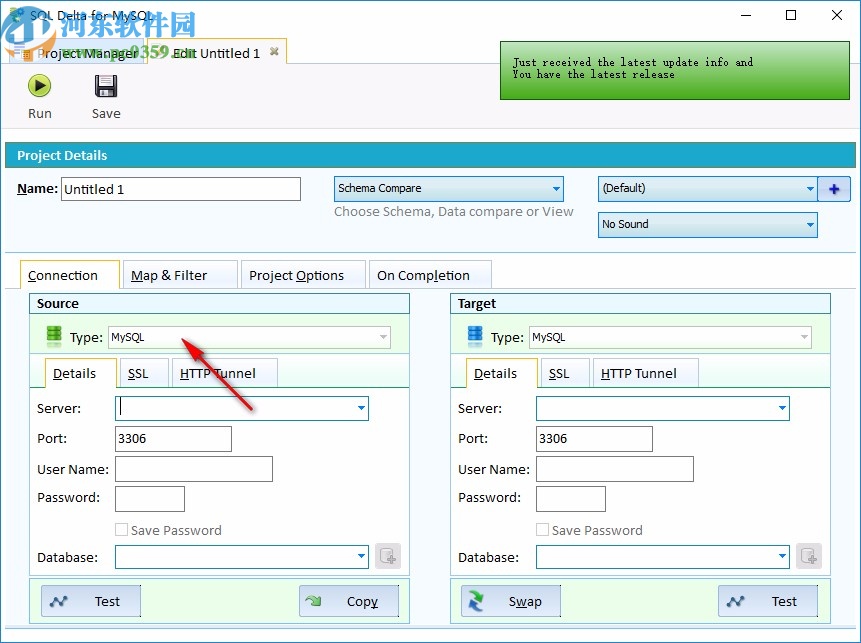The width and height of the screenshot is (861, 643).
Task: Swap the Source and Target connections
Action: pos(510,601)
